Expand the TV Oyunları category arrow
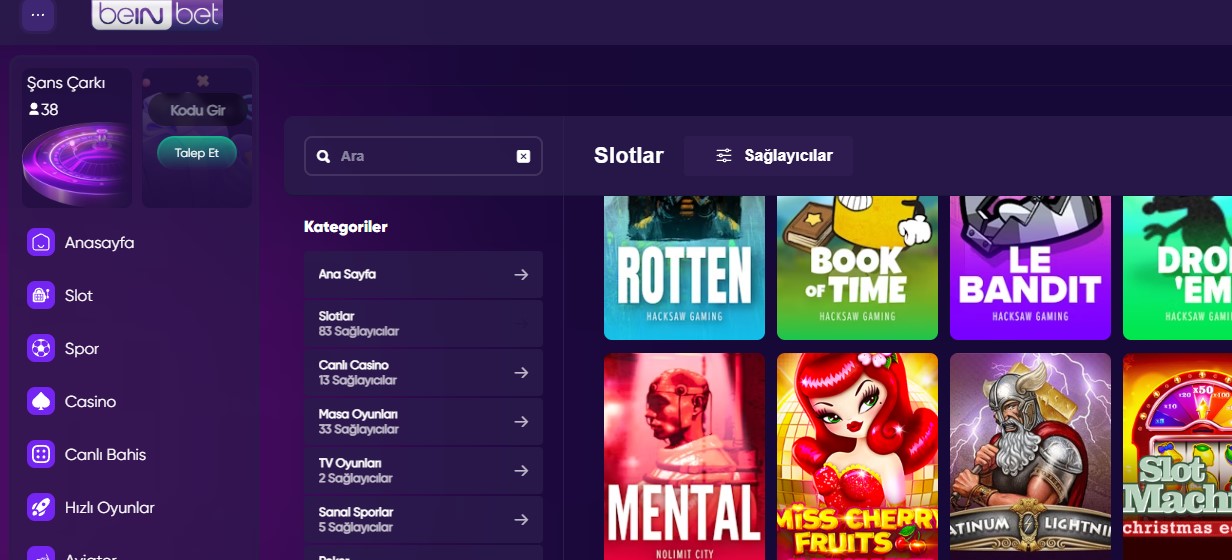The height and width of the screenshot is (560, 1232). click(521, 470)
